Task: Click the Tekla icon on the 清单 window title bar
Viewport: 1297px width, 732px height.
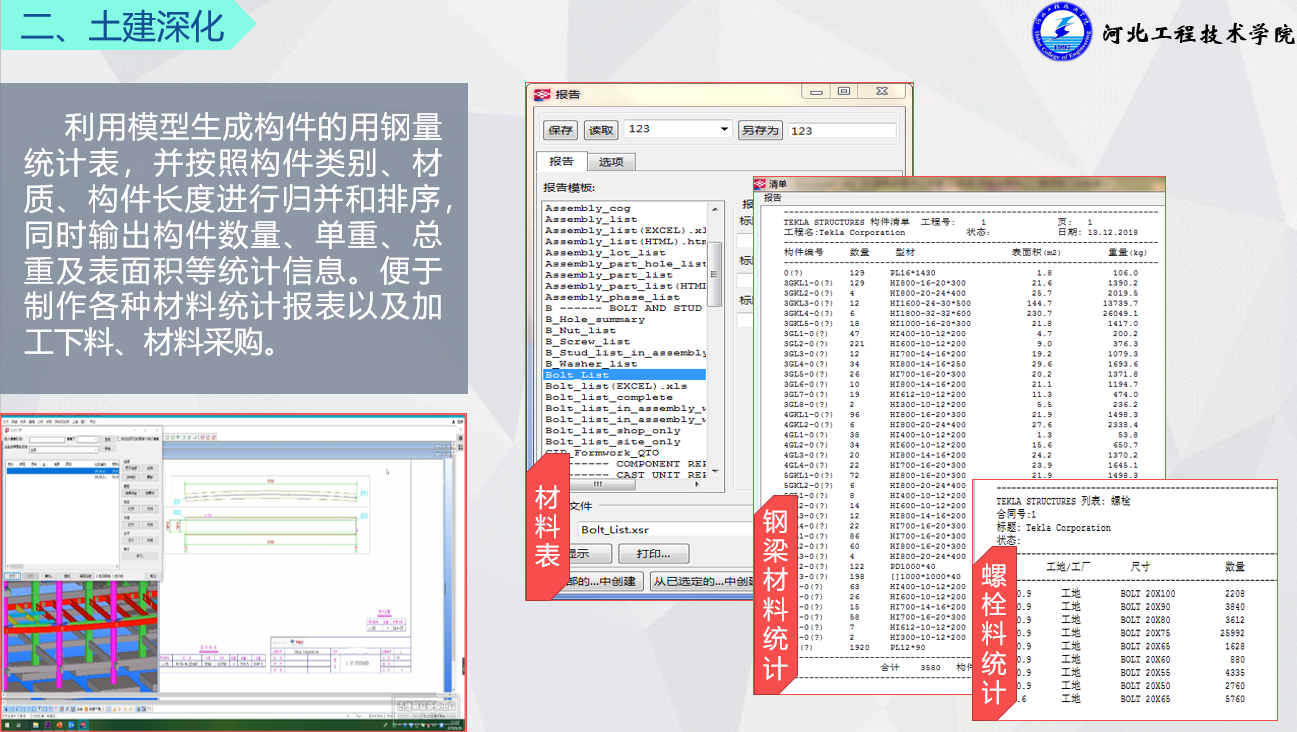Action: point(761,186)
